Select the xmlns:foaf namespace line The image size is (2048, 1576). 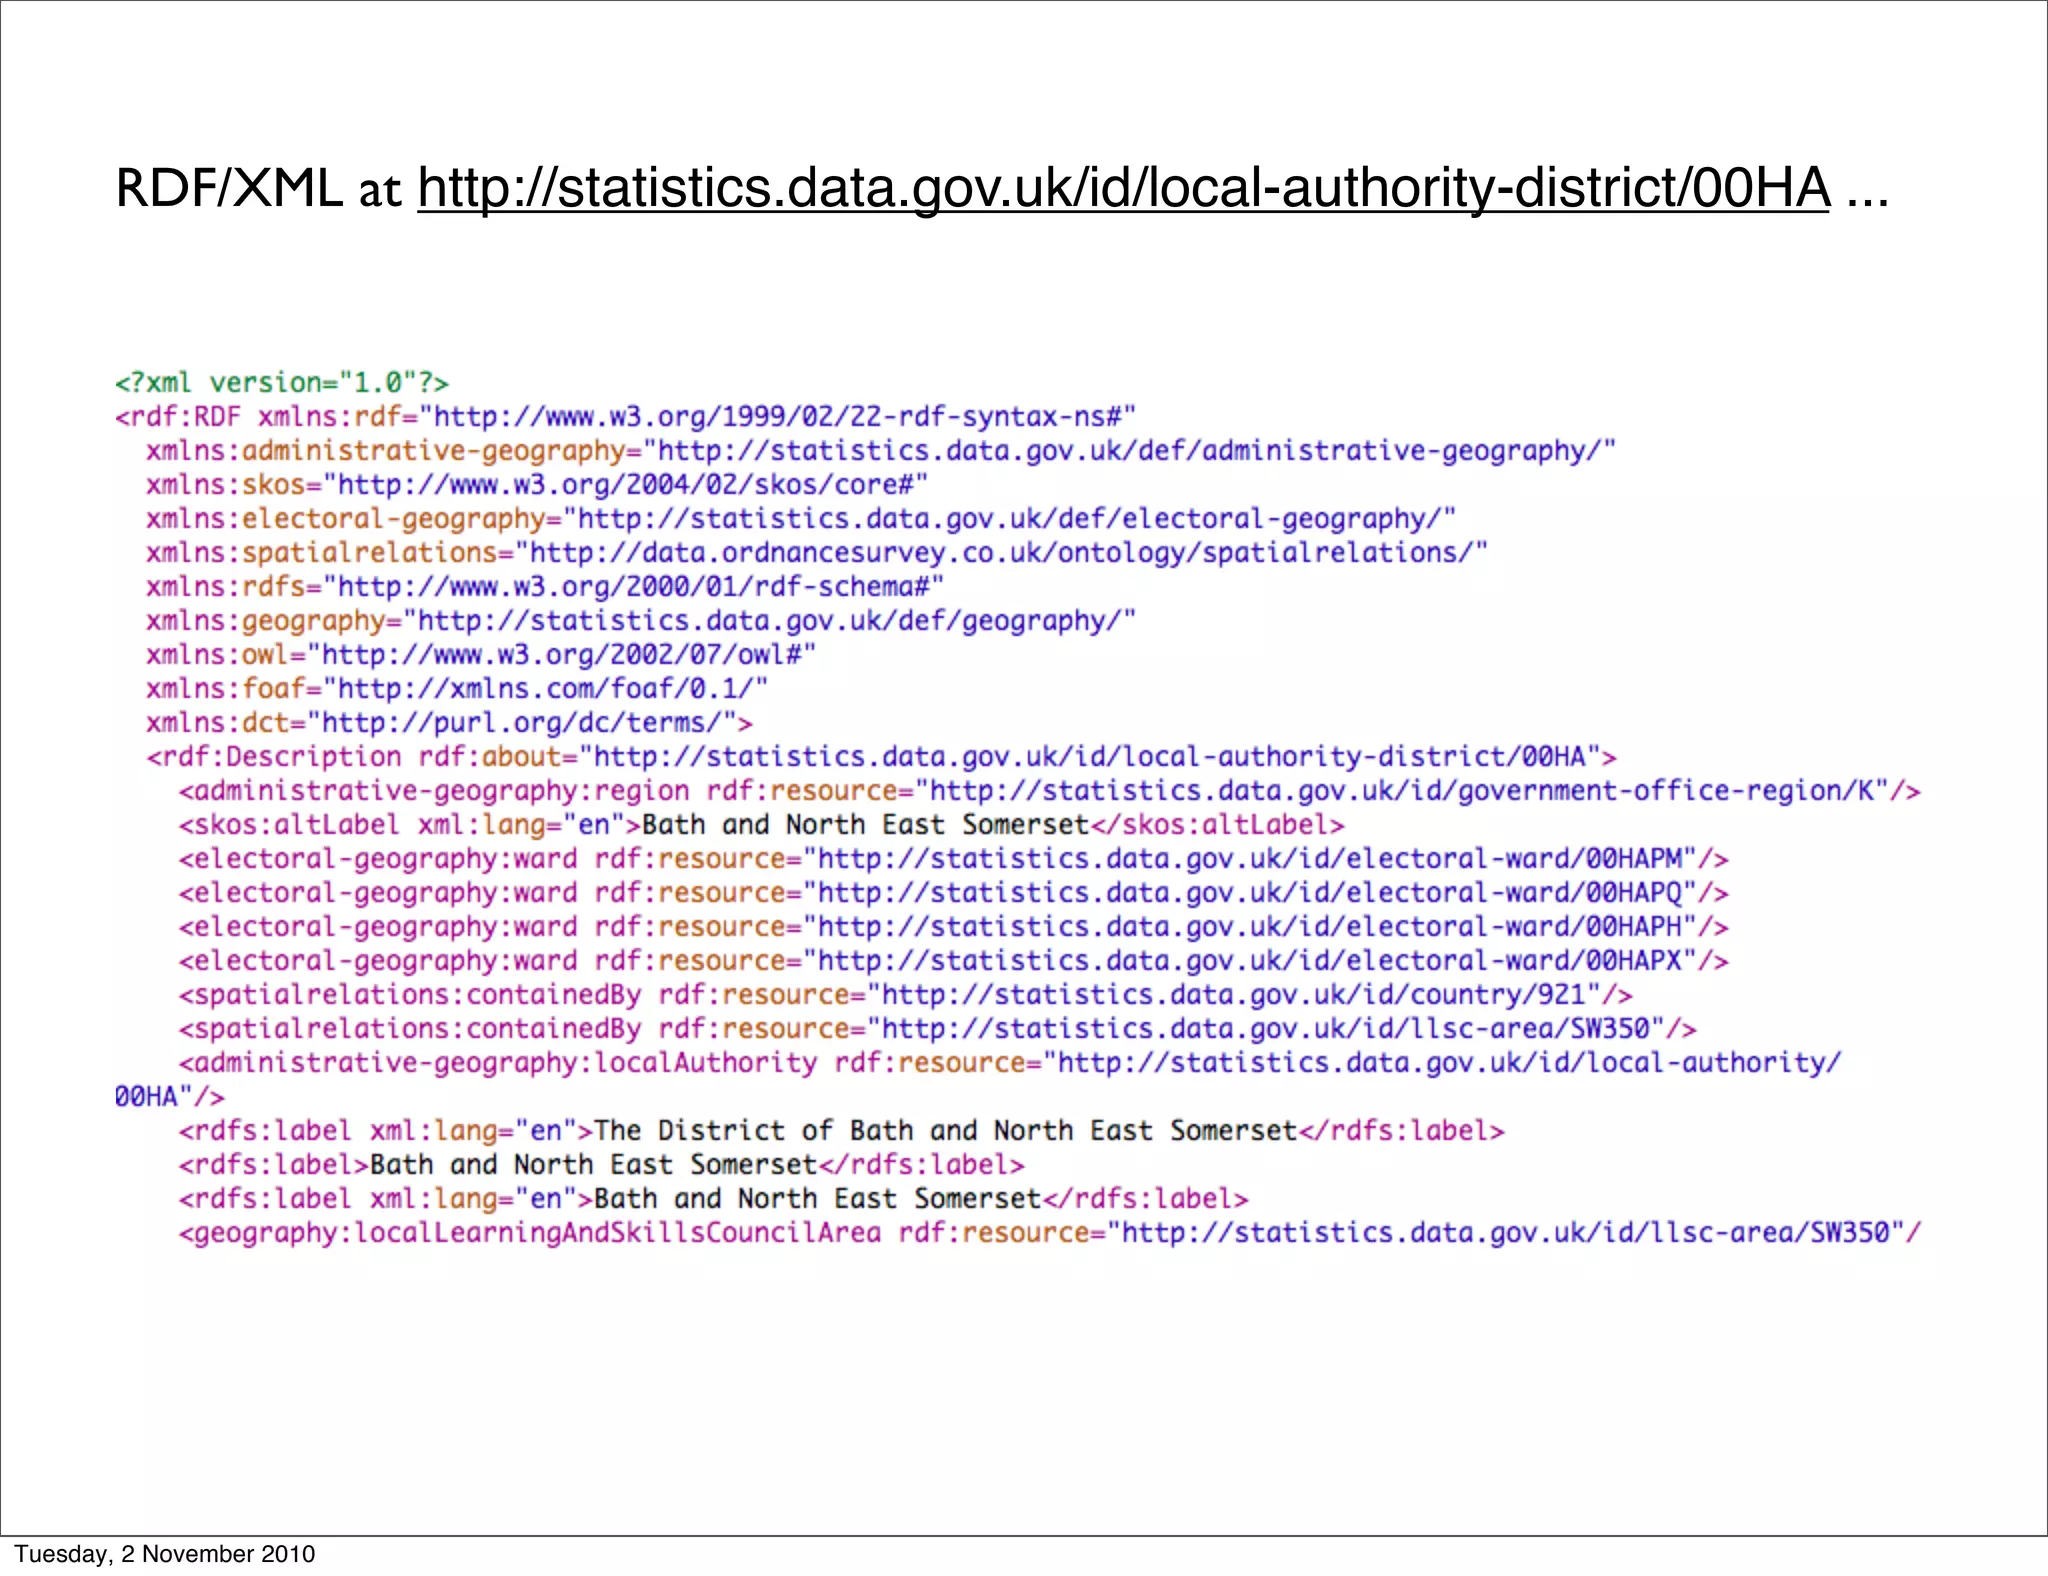click(x=457, y=689)
